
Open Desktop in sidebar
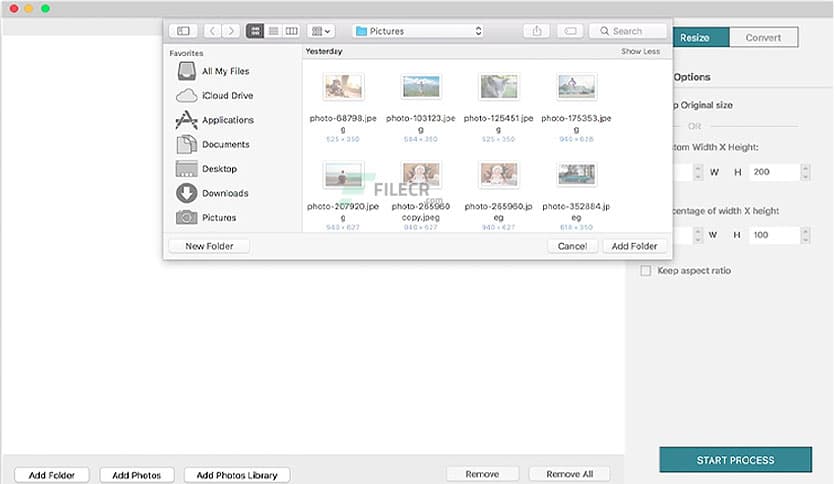pyautogui.click(x=207, y=169)
